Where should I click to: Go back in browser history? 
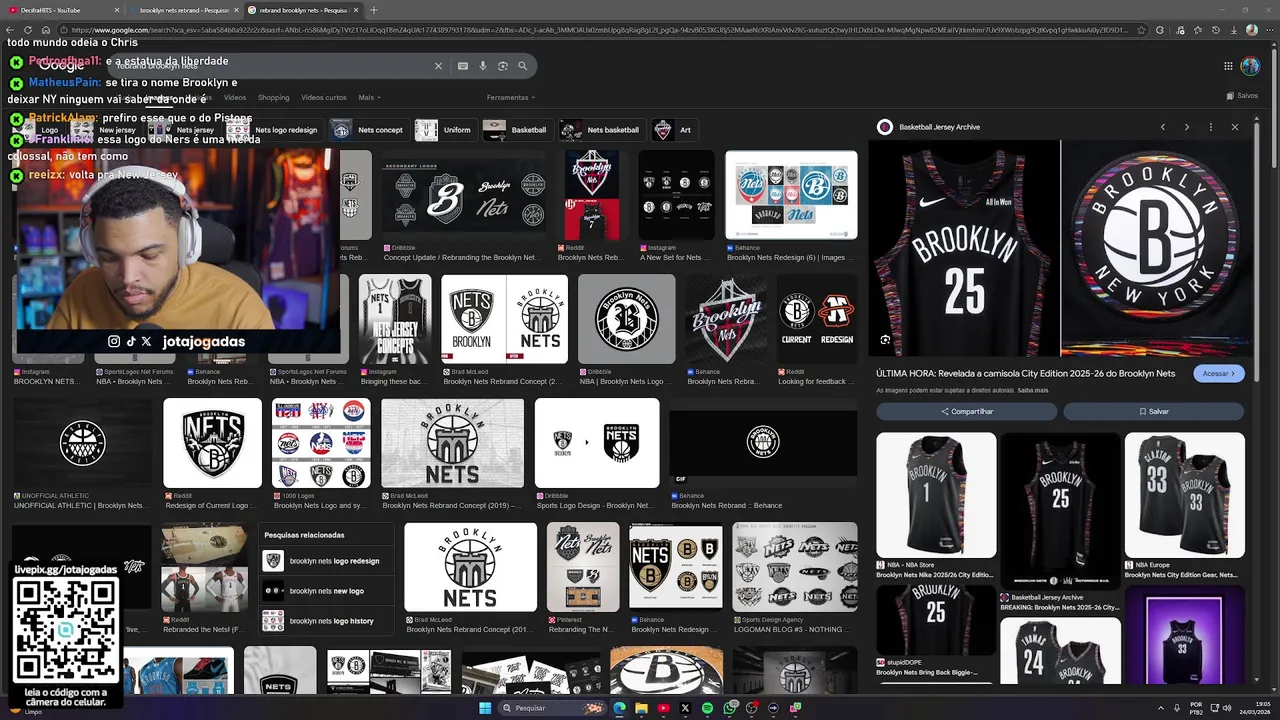click(x=10, y=30)
